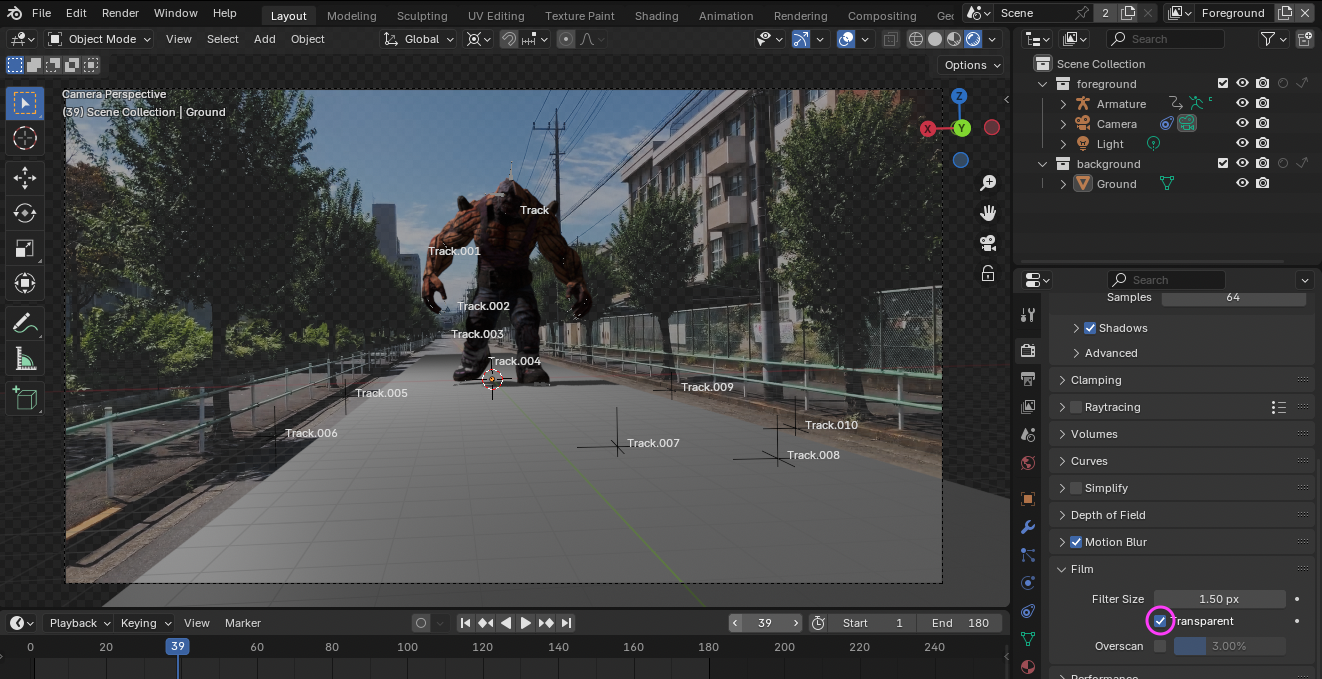Screen dimensions: 1322x679
Task: Uncheck the Transparent film checkbox
Action: (x=1160, y=621)
